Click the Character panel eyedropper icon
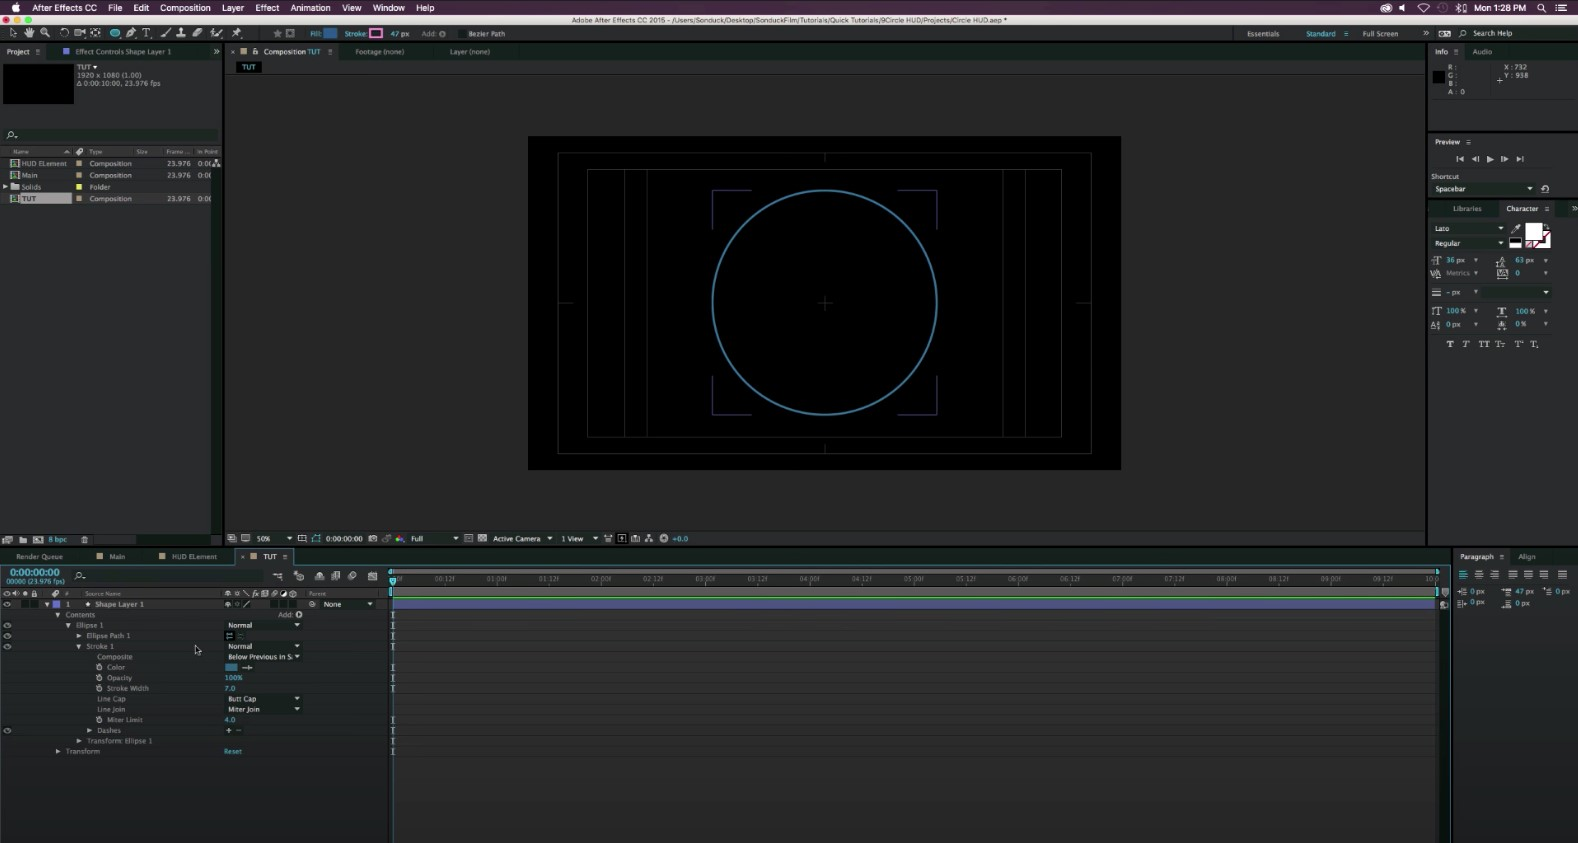 pyautogui.click(x=1516, y=229)
